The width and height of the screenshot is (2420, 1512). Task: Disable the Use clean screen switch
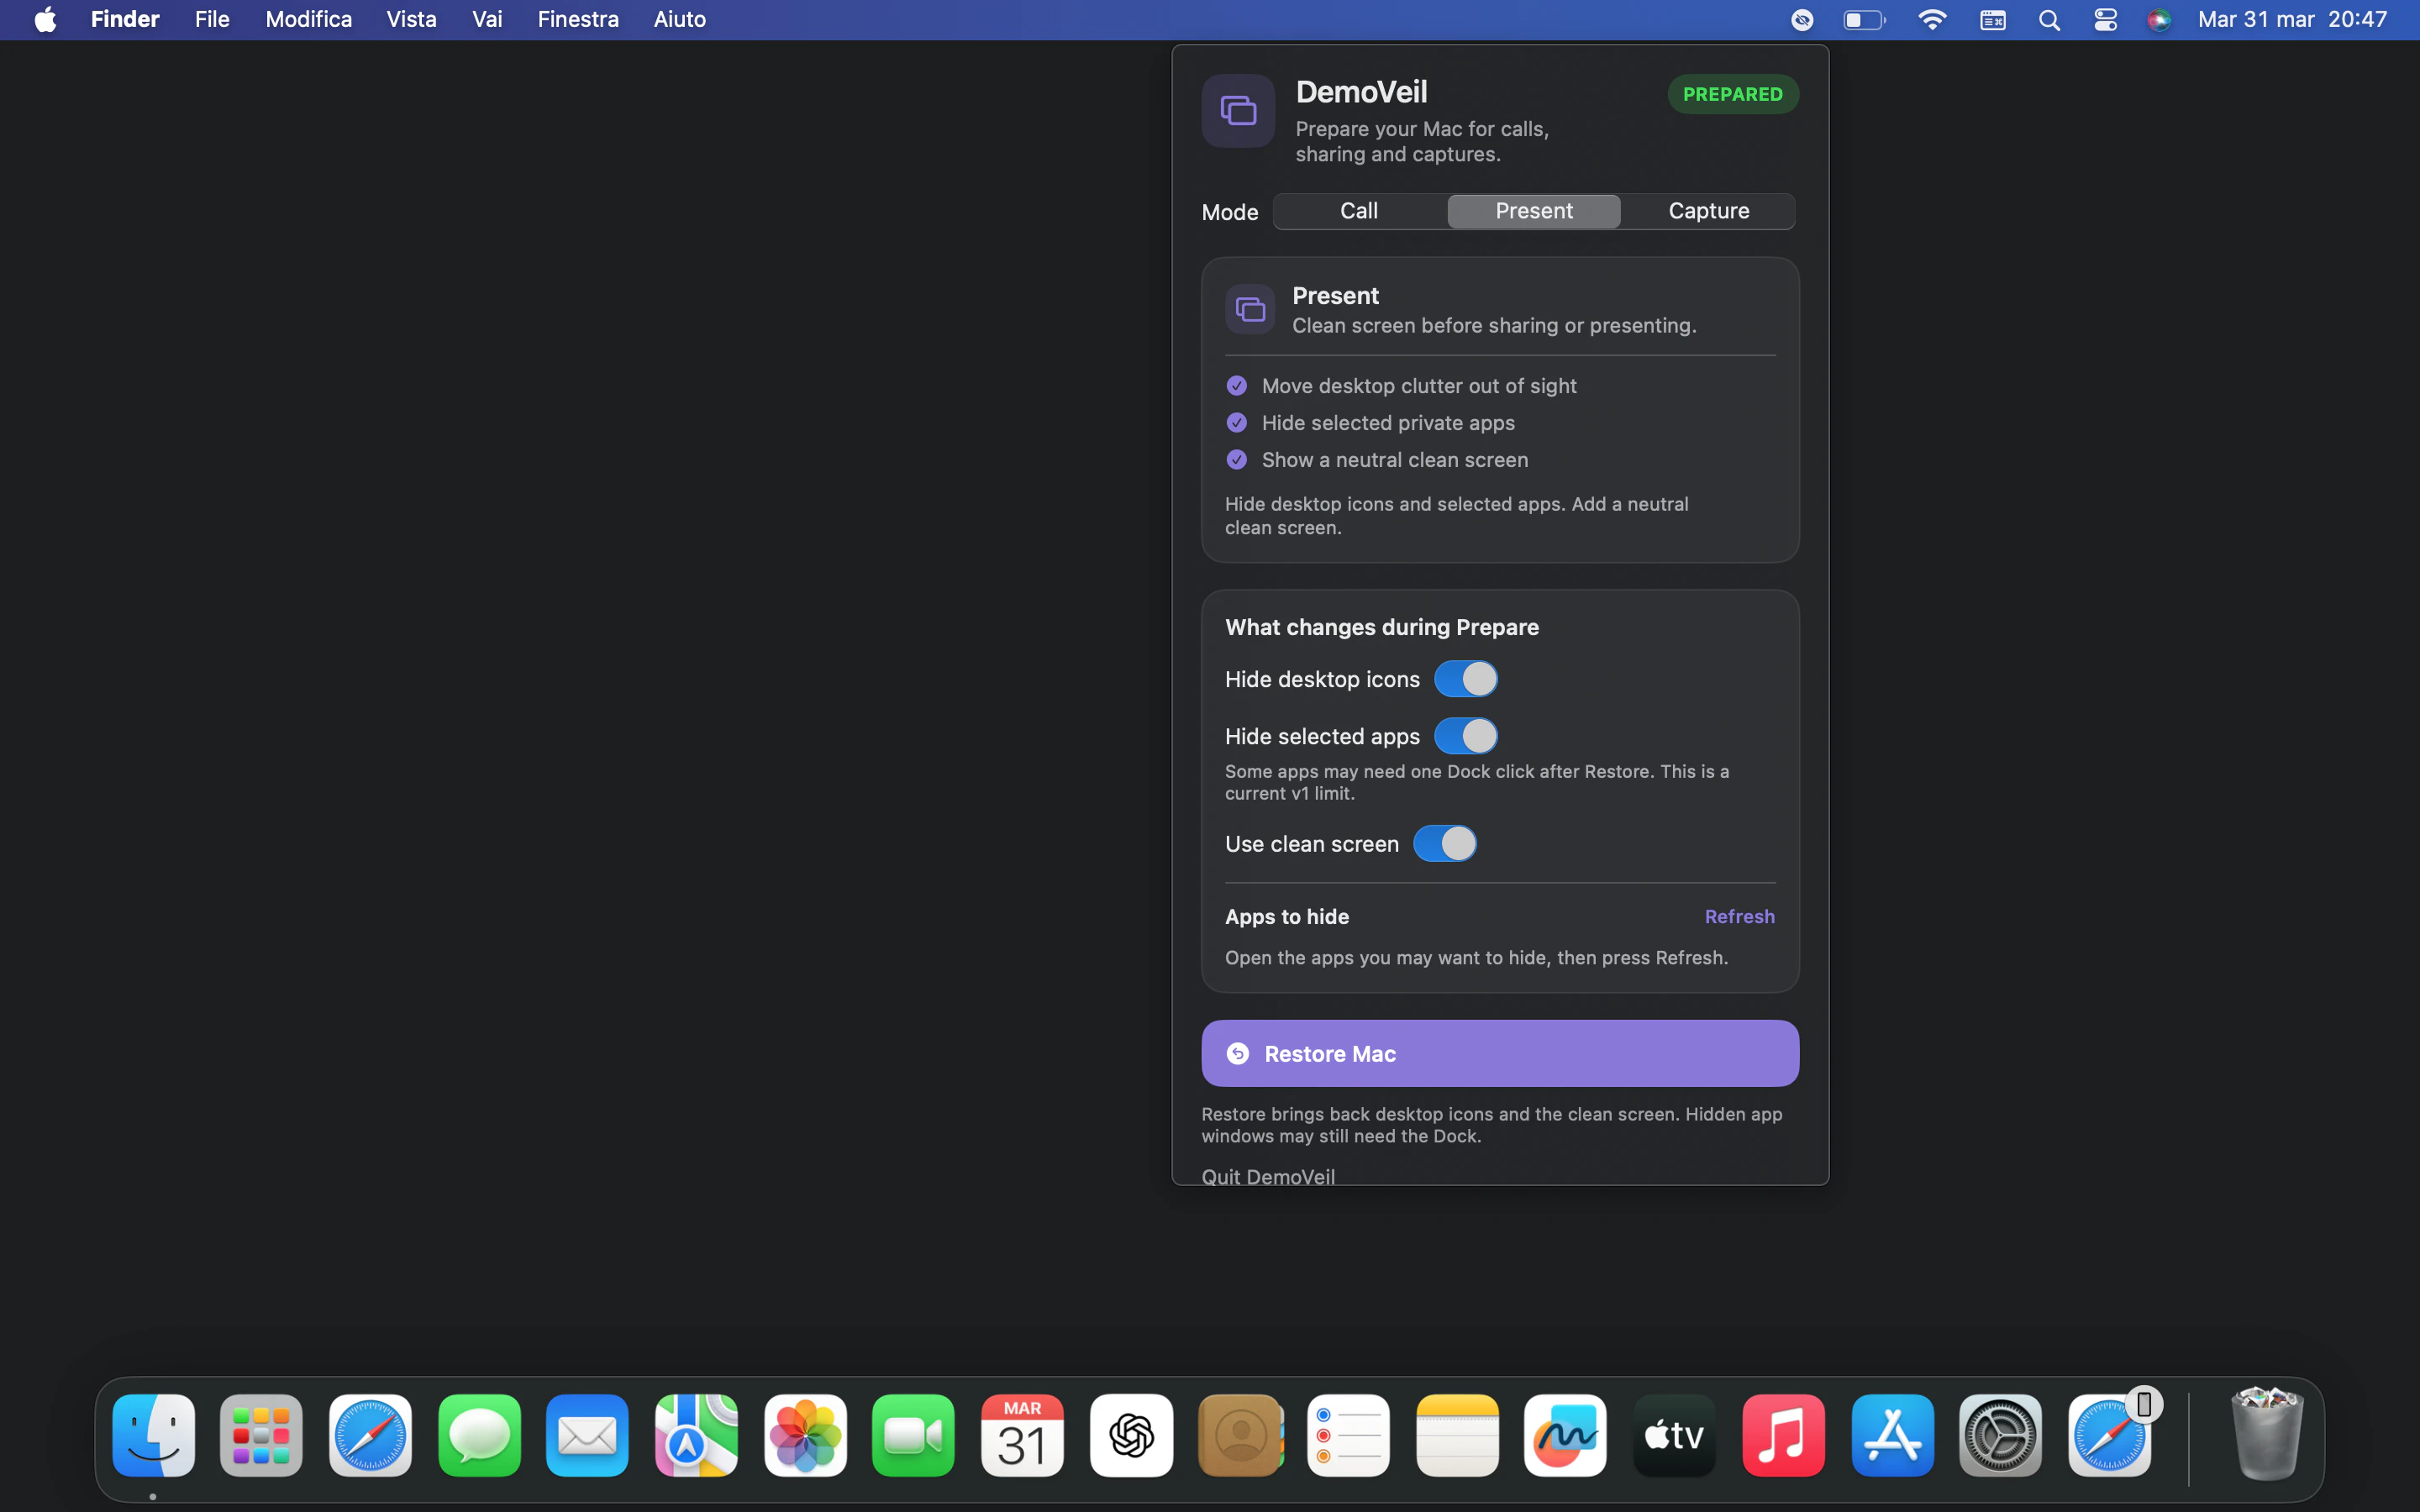[x=1444, y=844]
